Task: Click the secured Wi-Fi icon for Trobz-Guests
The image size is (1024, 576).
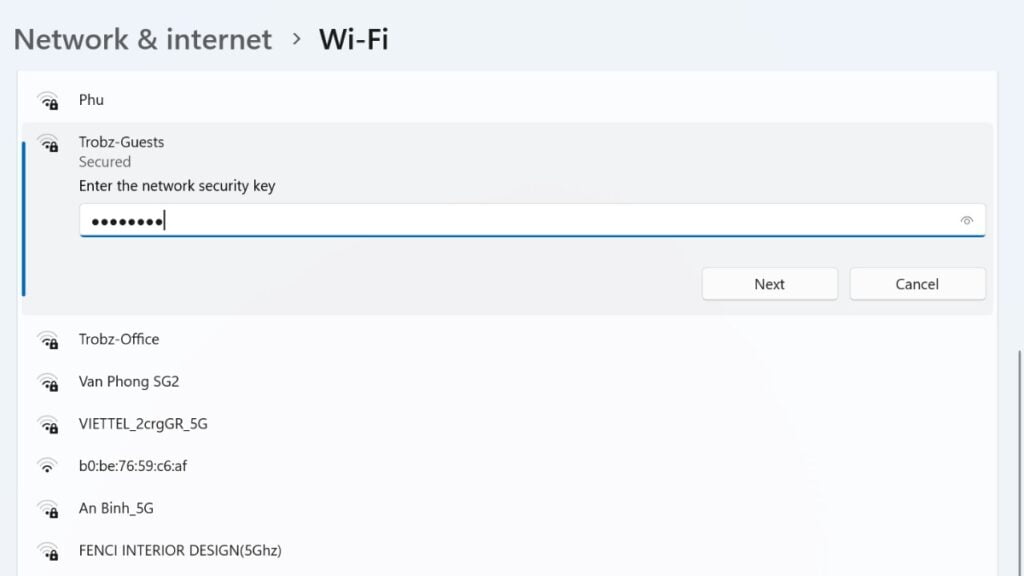Action: pos(48,143)
